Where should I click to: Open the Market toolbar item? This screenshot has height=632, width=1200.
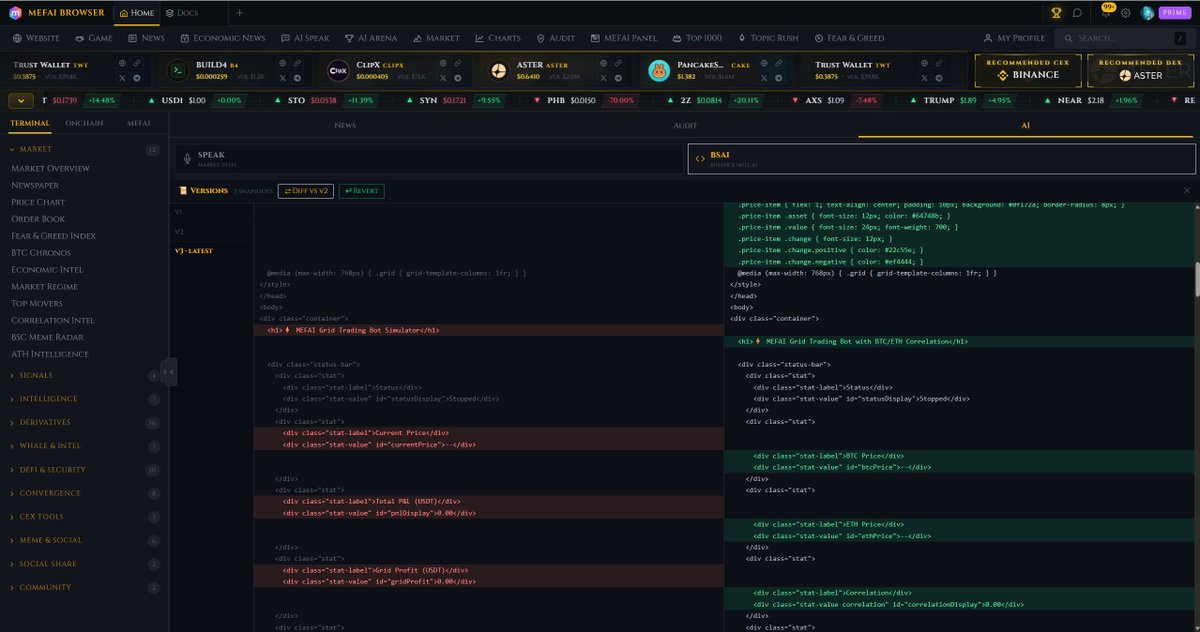435,38
